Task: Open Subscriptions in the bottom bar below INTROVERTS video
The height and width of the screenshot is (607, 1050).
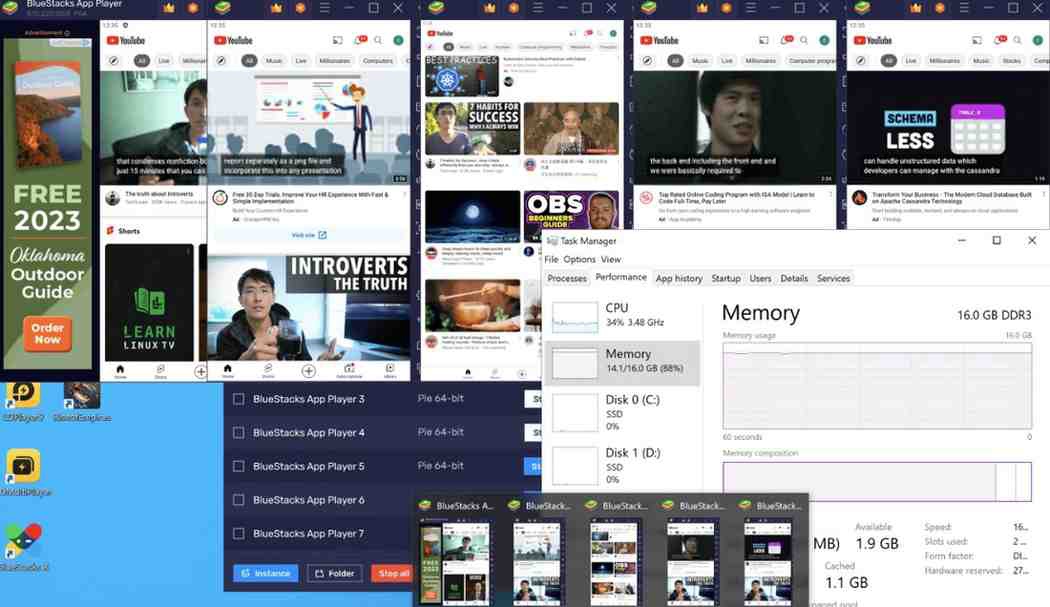Action: [350, 370]
